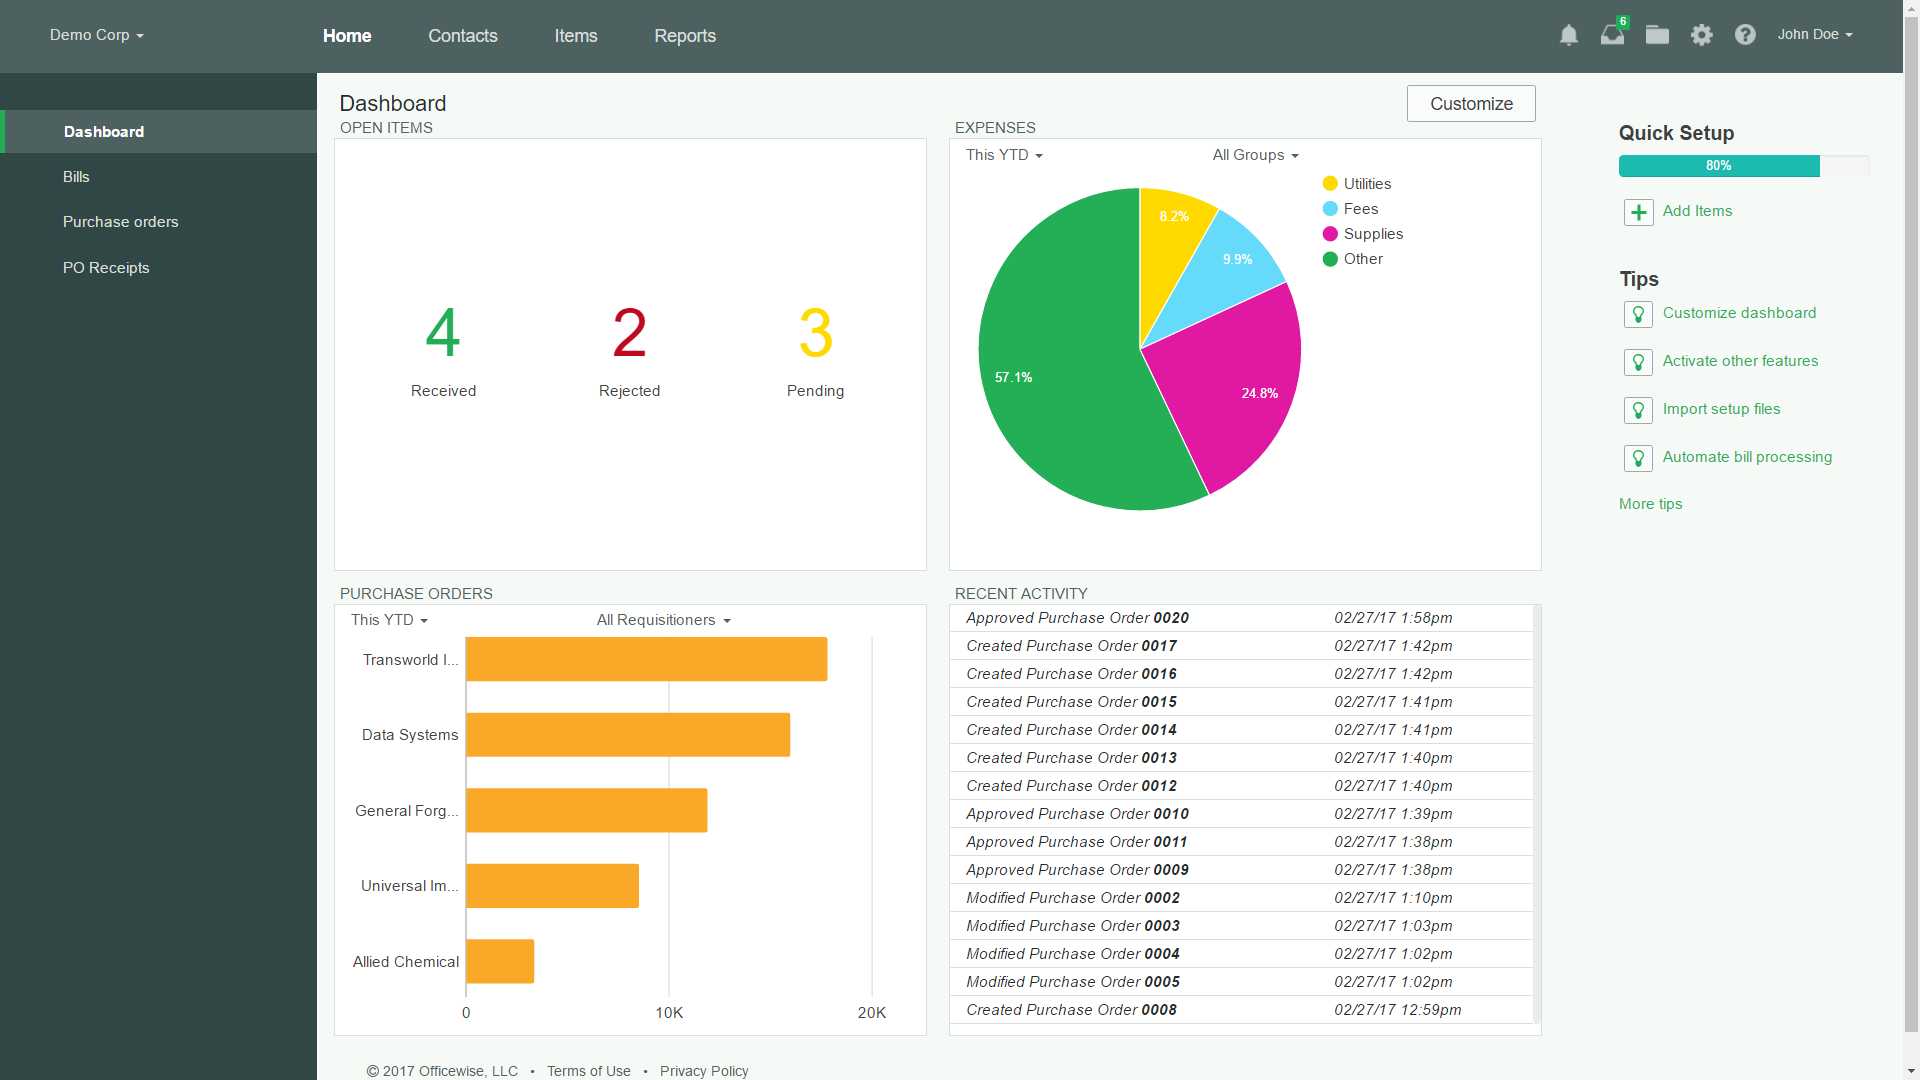Toggle the Supplies legend entry in Expenses
Viewport: 1920px width, 1080px height.
(1362, 234)
